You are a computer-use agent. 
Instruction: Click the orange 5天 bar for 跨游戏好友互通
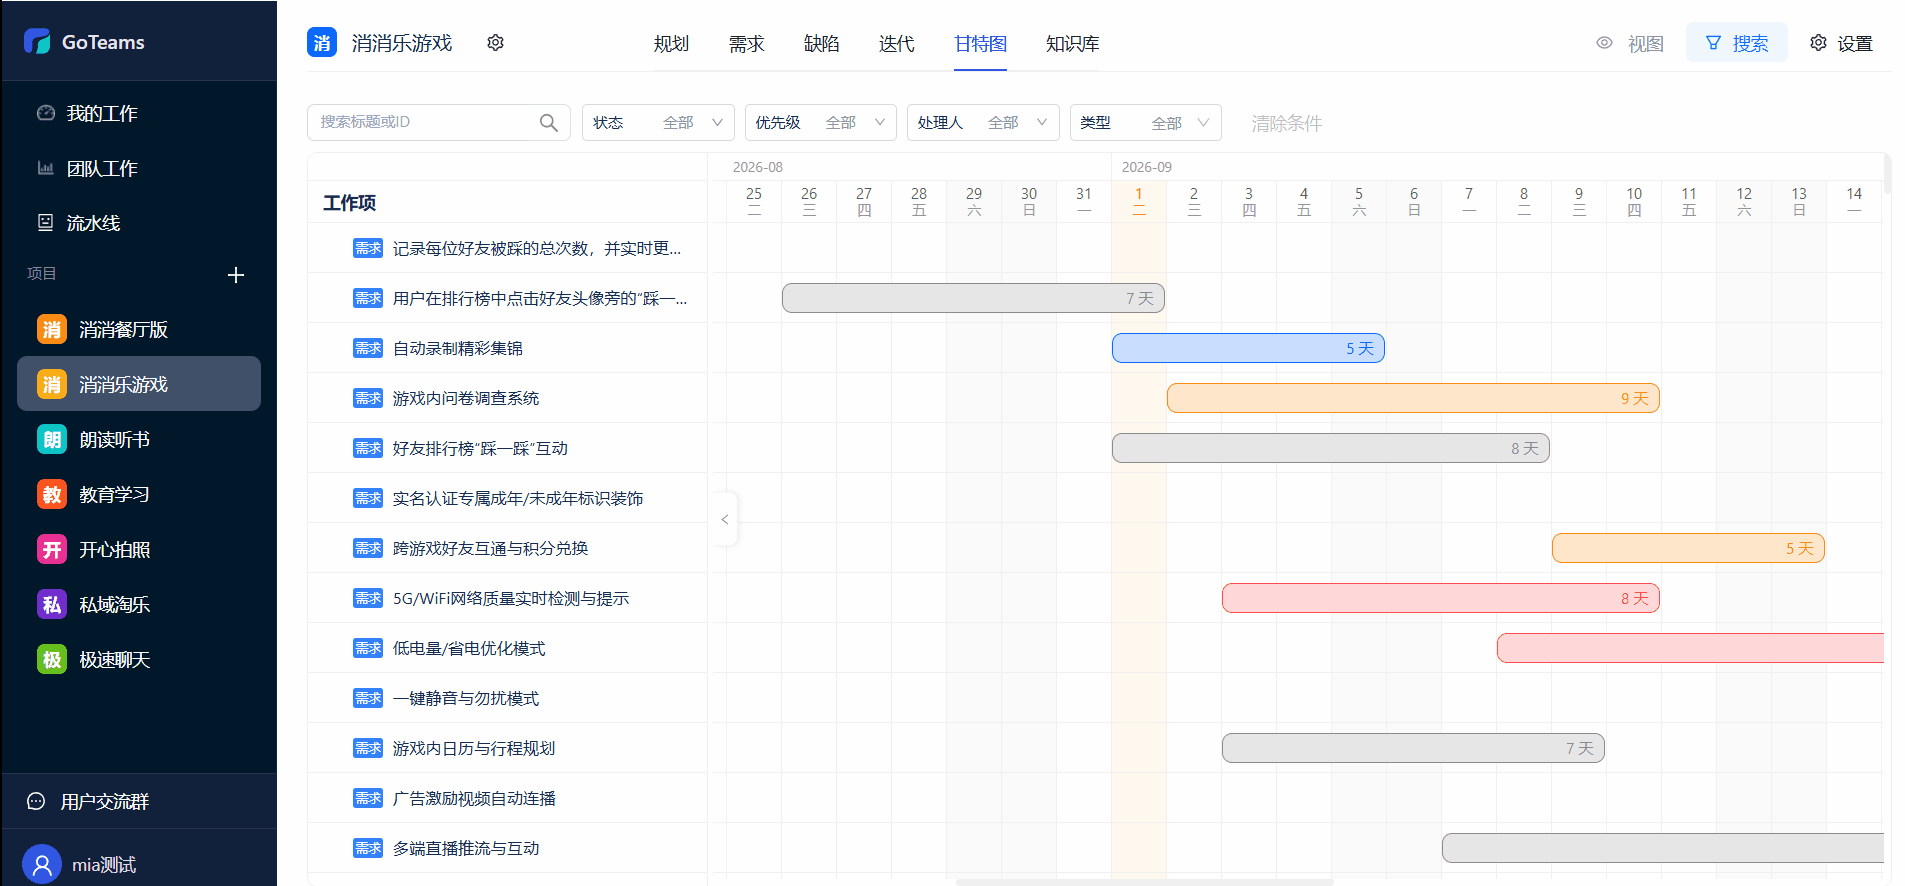(1688, 548)
